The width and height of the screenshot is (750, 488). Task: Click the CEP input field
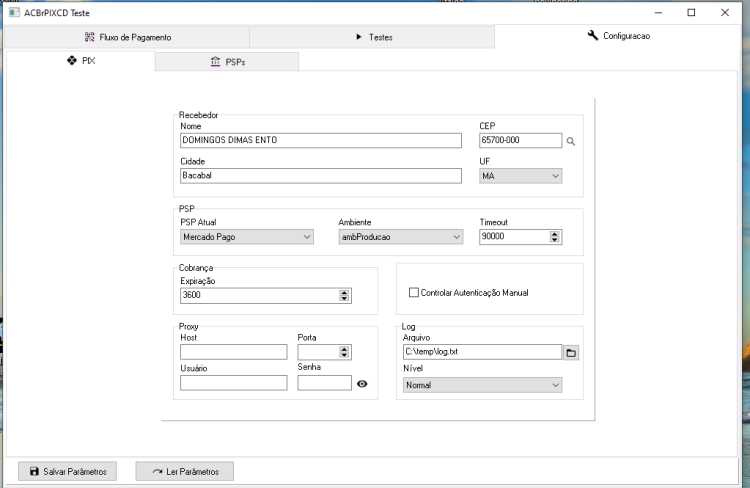520,140
